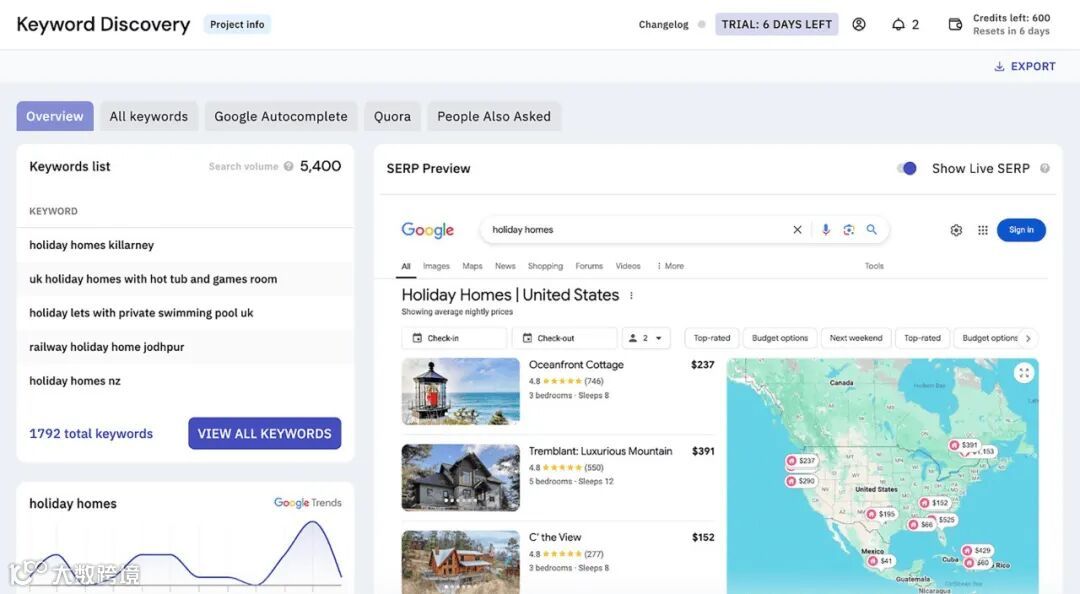Click the credits wallet icon
Viewport: 1080px width, 594px height.
[955, 24]
